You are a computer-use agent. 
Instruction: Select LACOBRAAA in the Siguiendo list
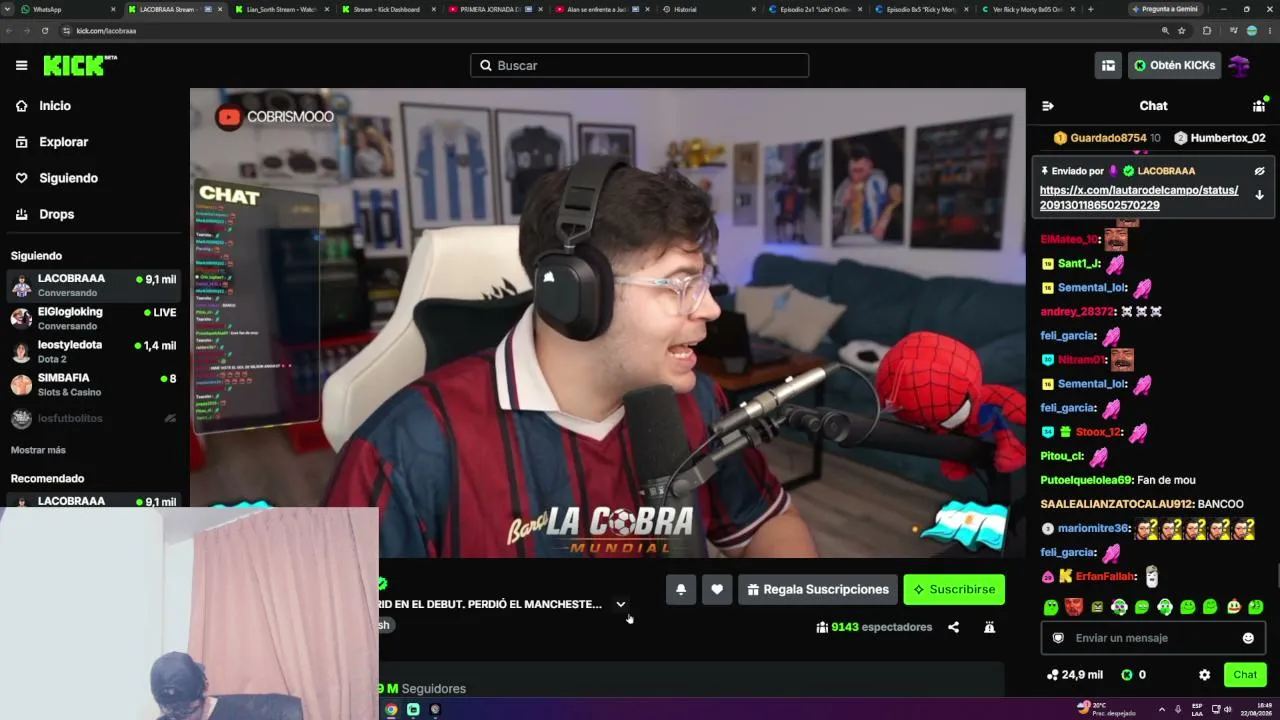93,285
